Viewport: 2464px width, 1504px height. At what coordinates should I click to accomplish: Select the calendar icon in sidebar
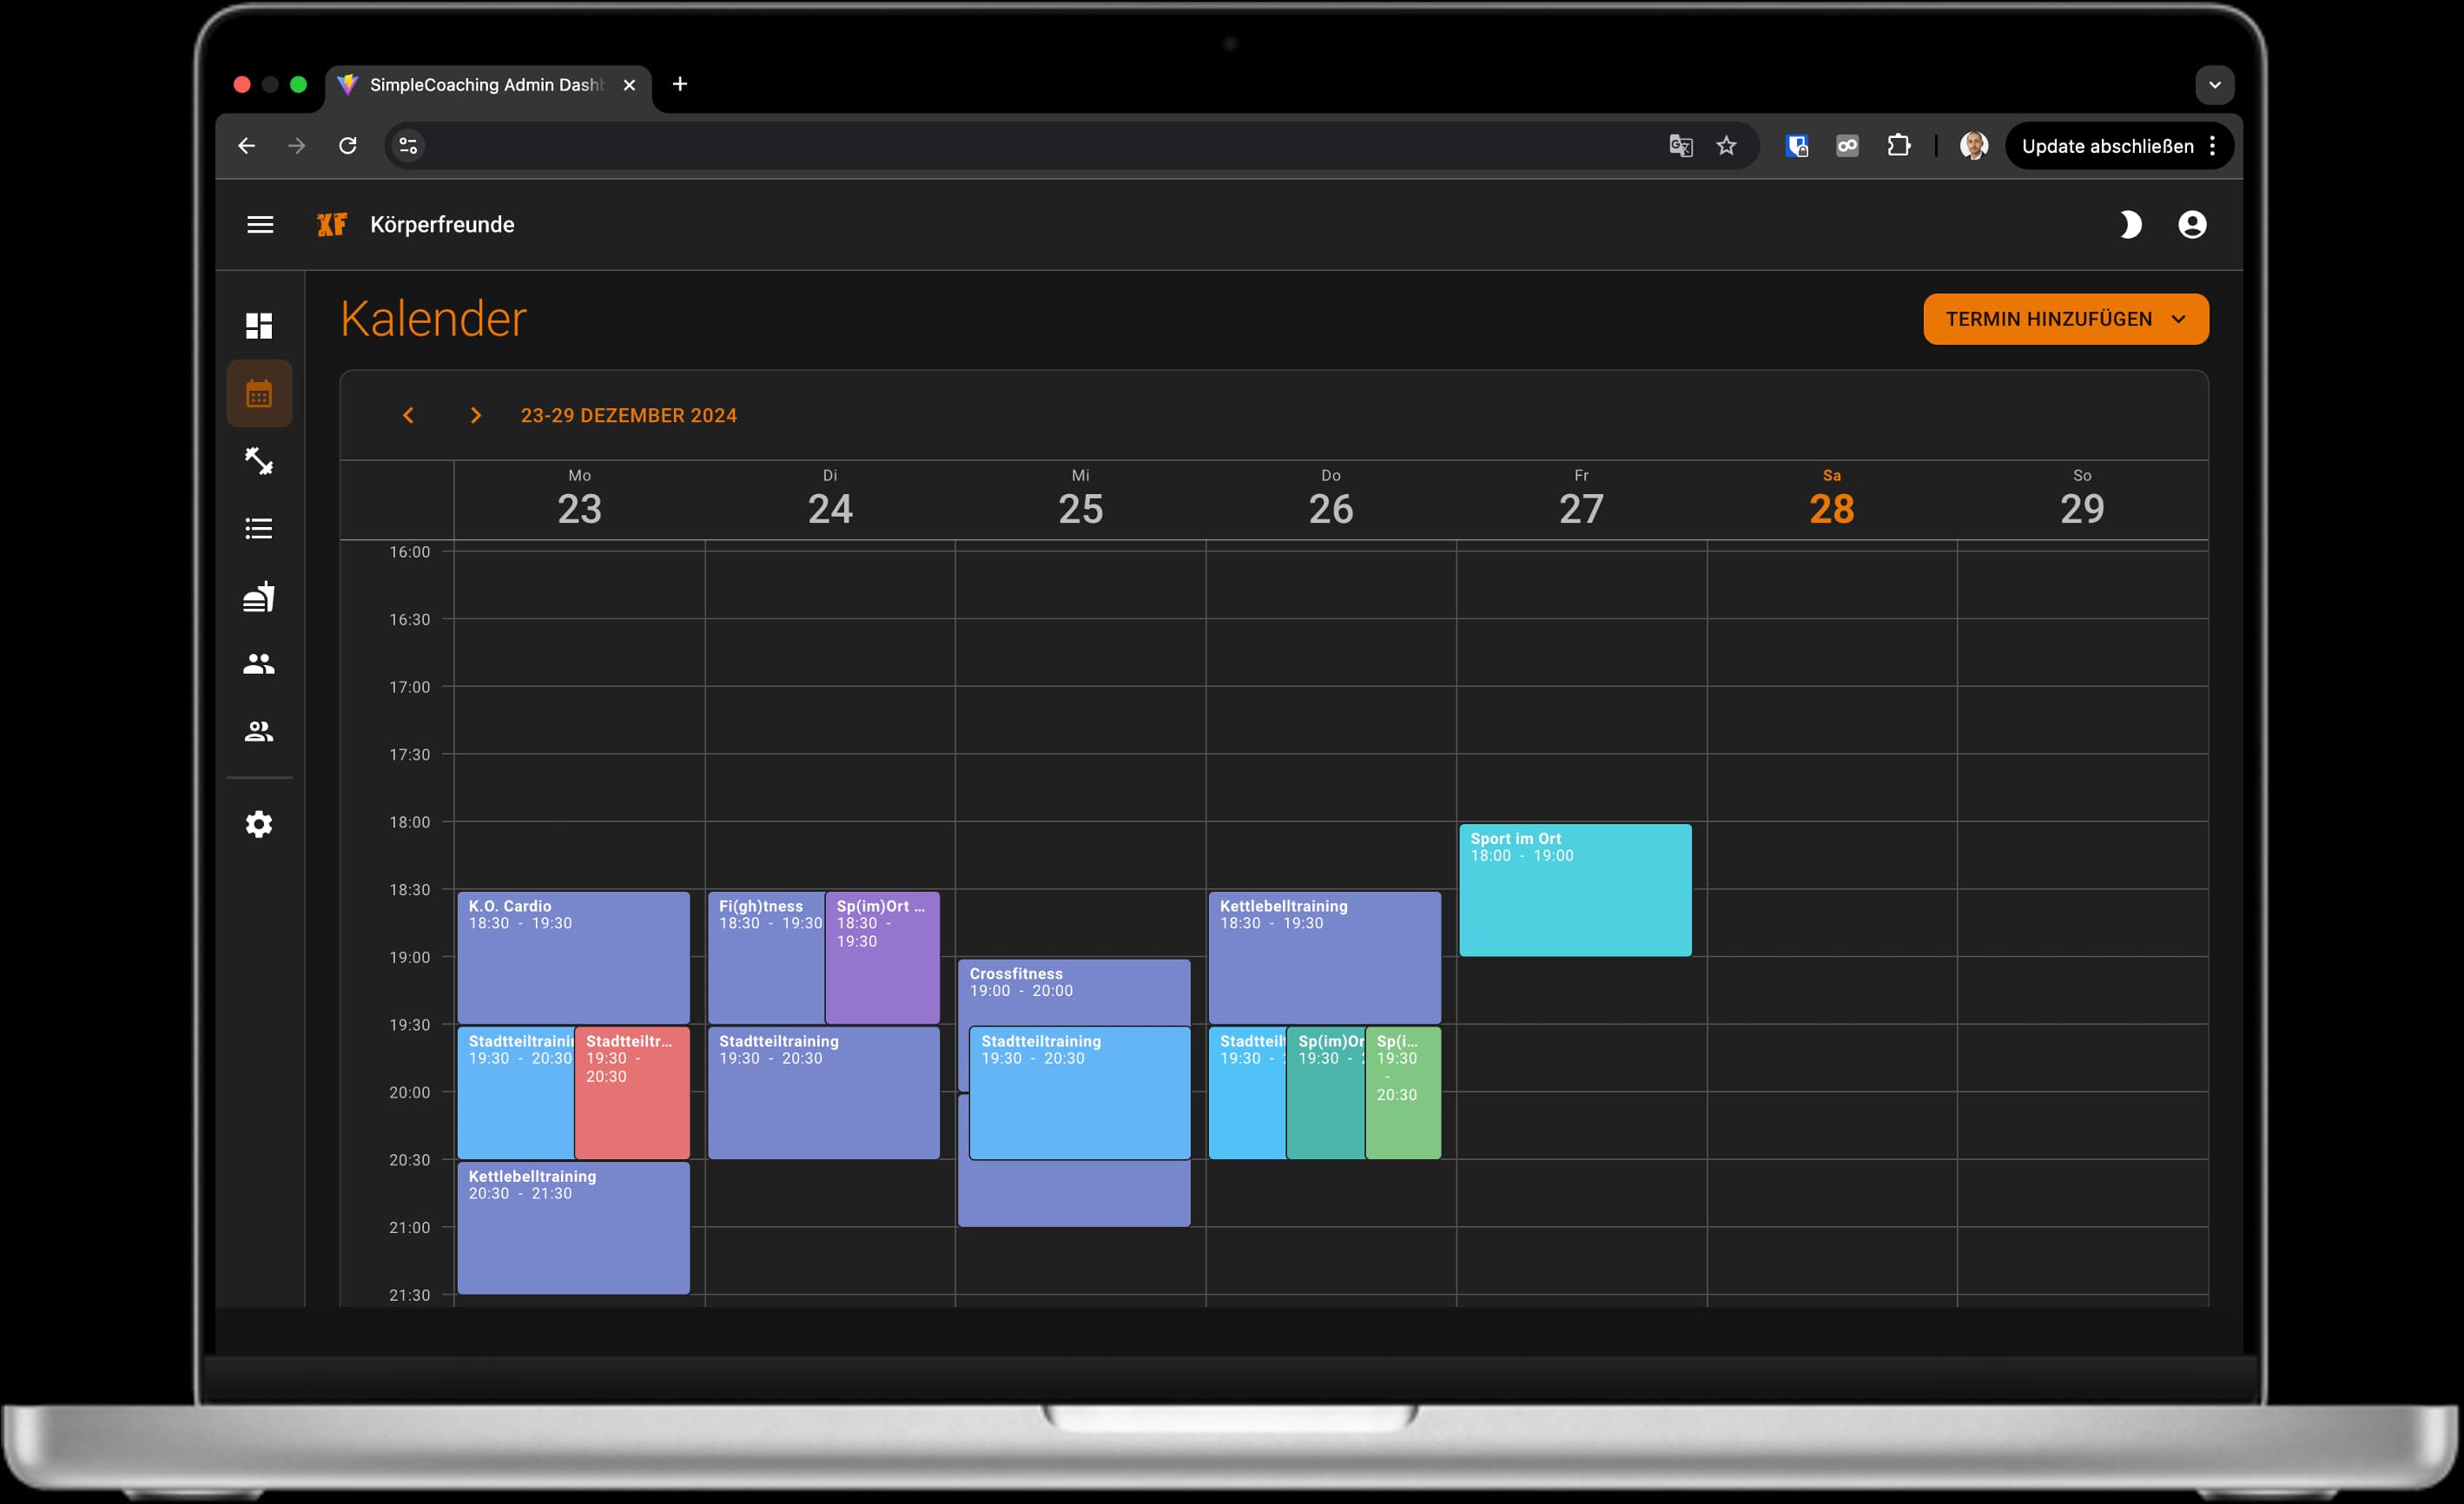(x=259, y=394)
